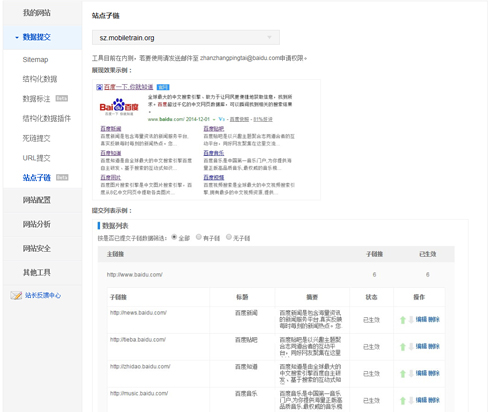Open 数据标注 in the sidebar
This screenshot has height=412, width=490.
36,99
